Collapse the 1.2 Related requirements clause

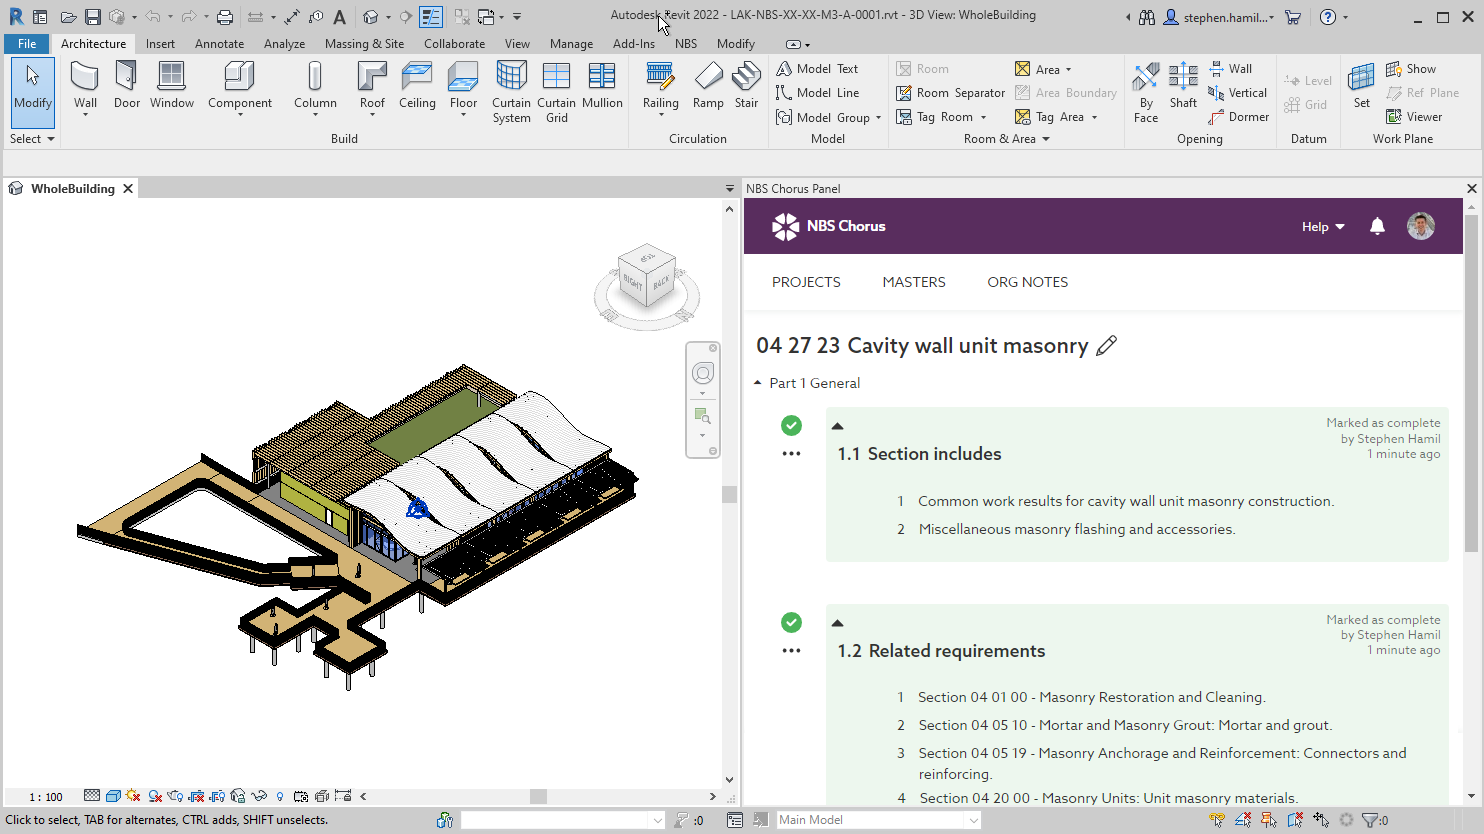pyautogui.click(x=838, y=623)
